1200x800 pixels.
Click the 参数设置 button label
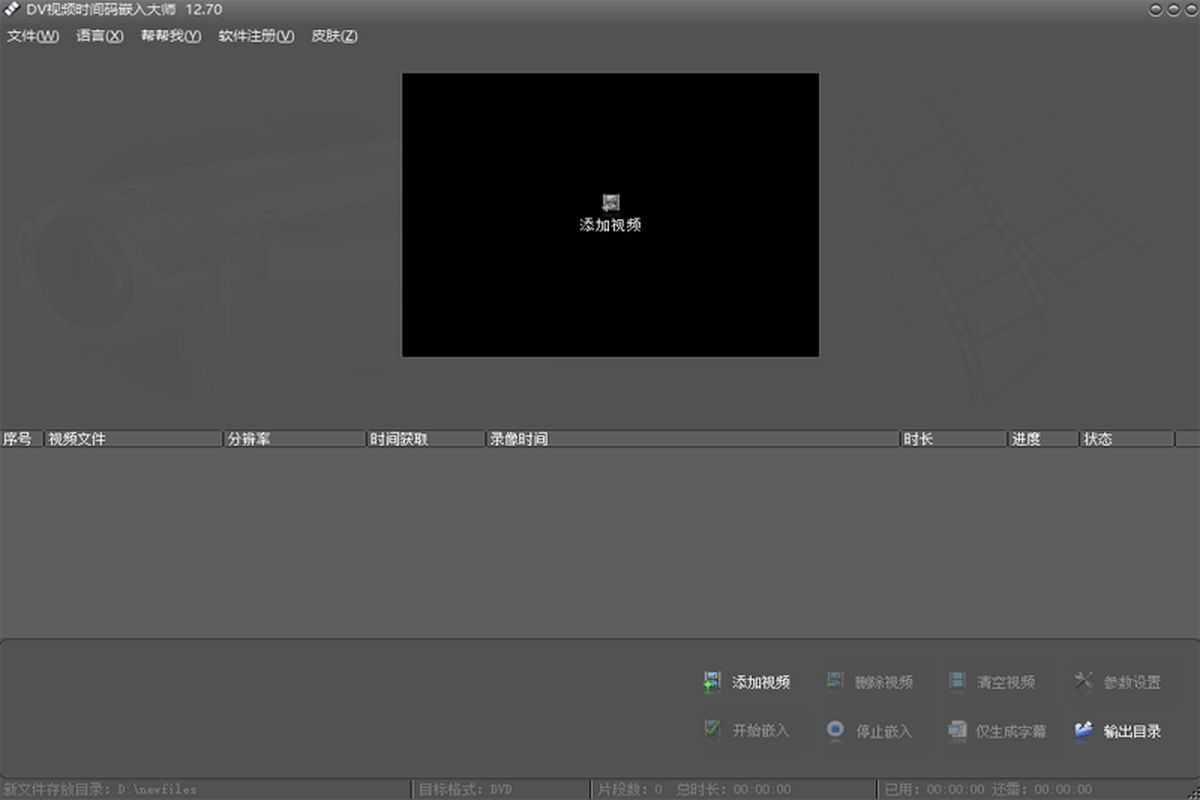[1132, 683]
